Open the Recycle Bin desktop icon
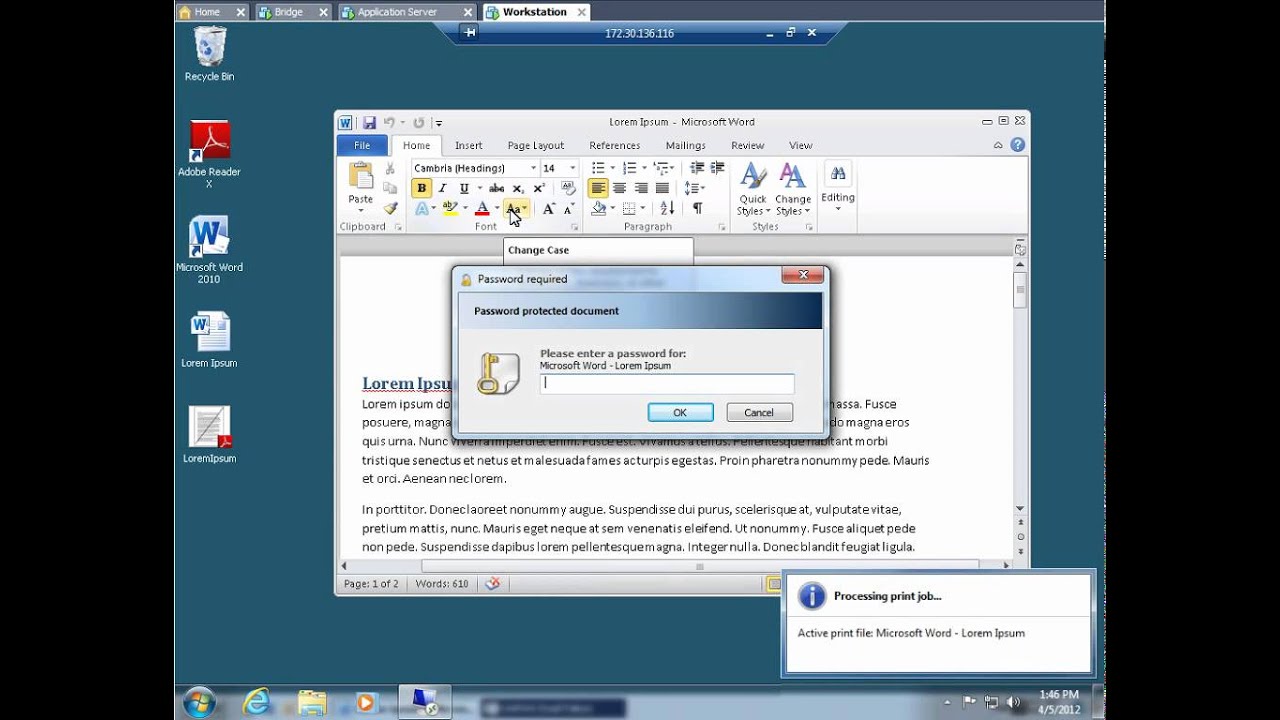 click(209, 54)
